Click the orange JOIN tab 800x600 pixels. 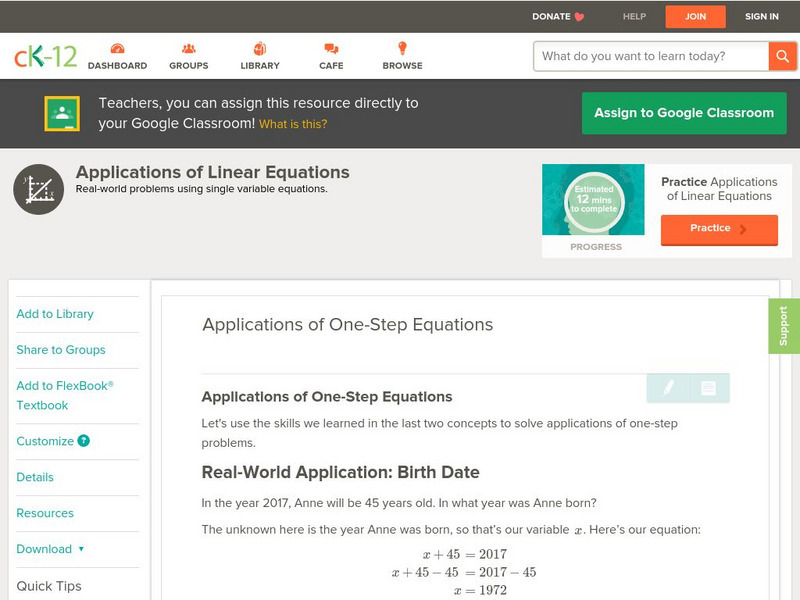694,16
